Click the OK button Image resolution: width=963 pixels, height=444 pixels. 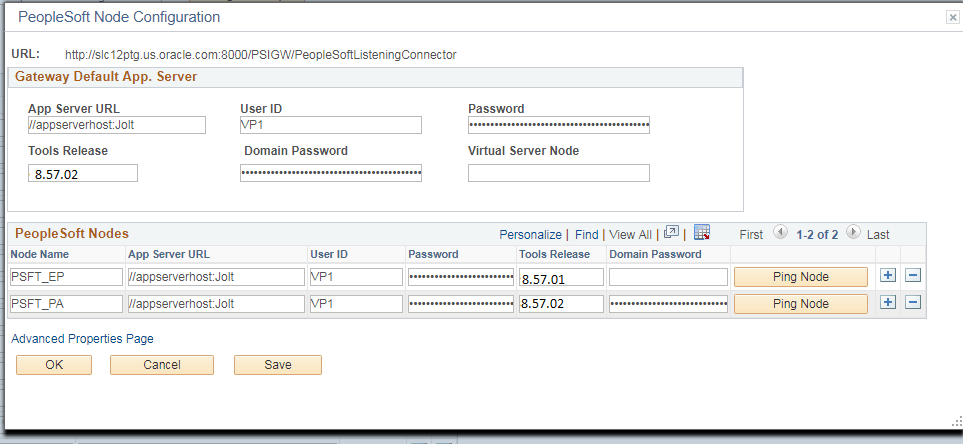(x=54, y=365)
